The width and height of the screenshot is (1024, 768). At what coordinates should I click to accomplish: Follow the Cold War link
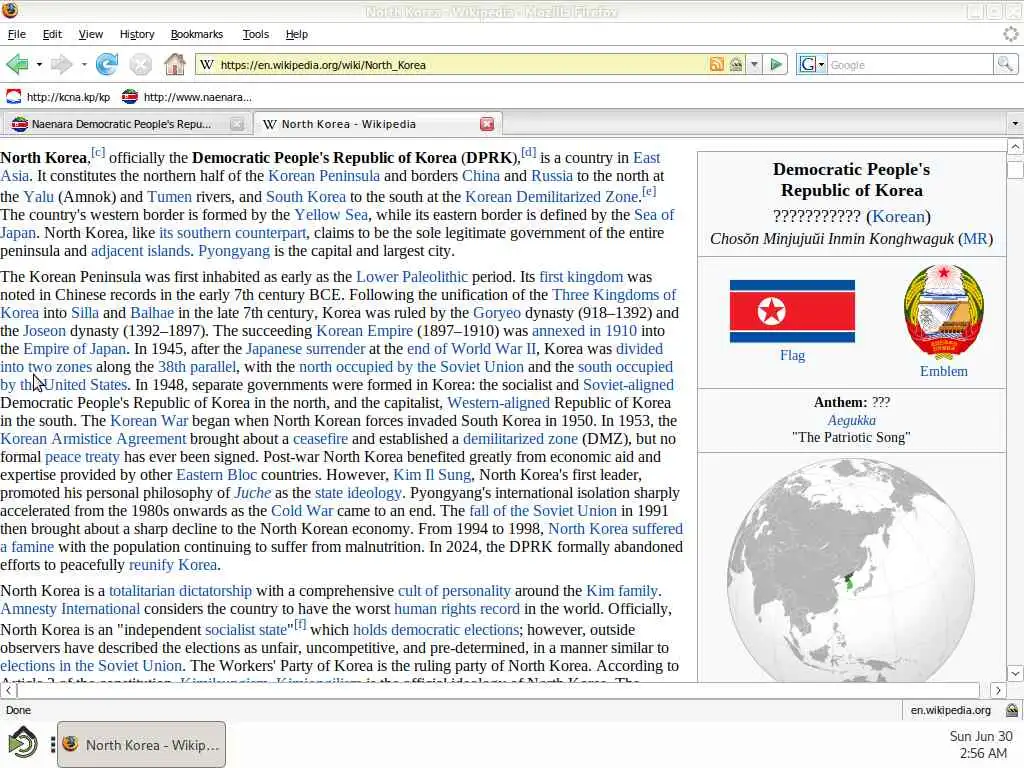(302, 511)
